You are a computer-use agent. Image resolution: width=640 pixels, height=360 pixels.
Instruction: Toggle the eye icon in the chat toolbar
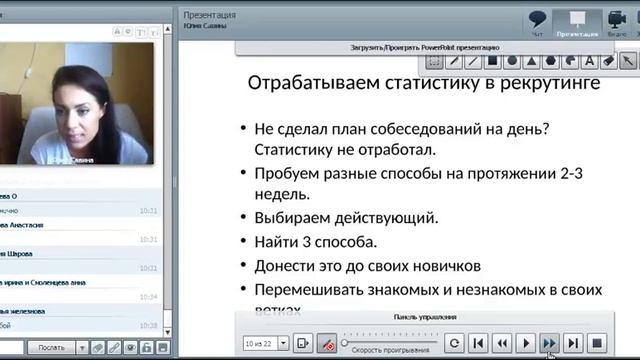coord(131,348)
